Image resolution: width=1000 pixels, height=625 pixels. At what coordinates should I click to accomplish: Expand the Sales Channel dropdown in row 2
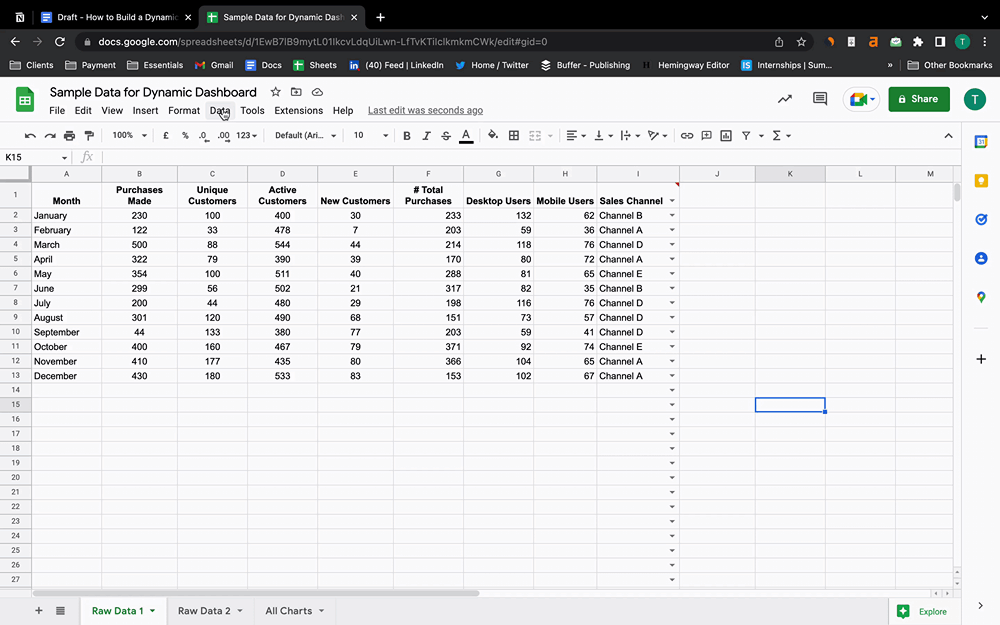(672, 216)
